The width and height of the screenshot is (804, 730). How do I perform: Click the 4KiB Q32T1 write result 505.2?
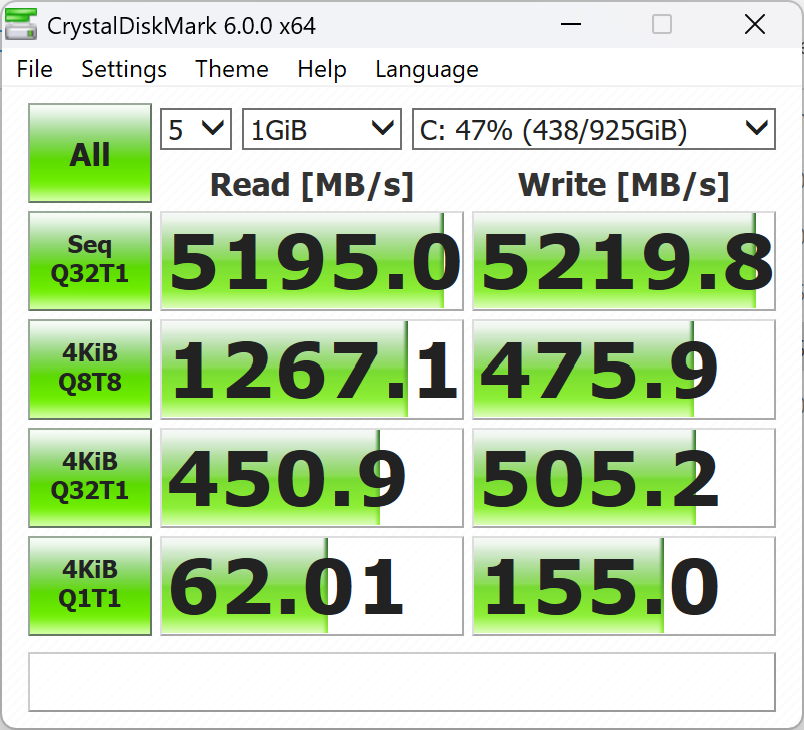[x=624, y=477]
